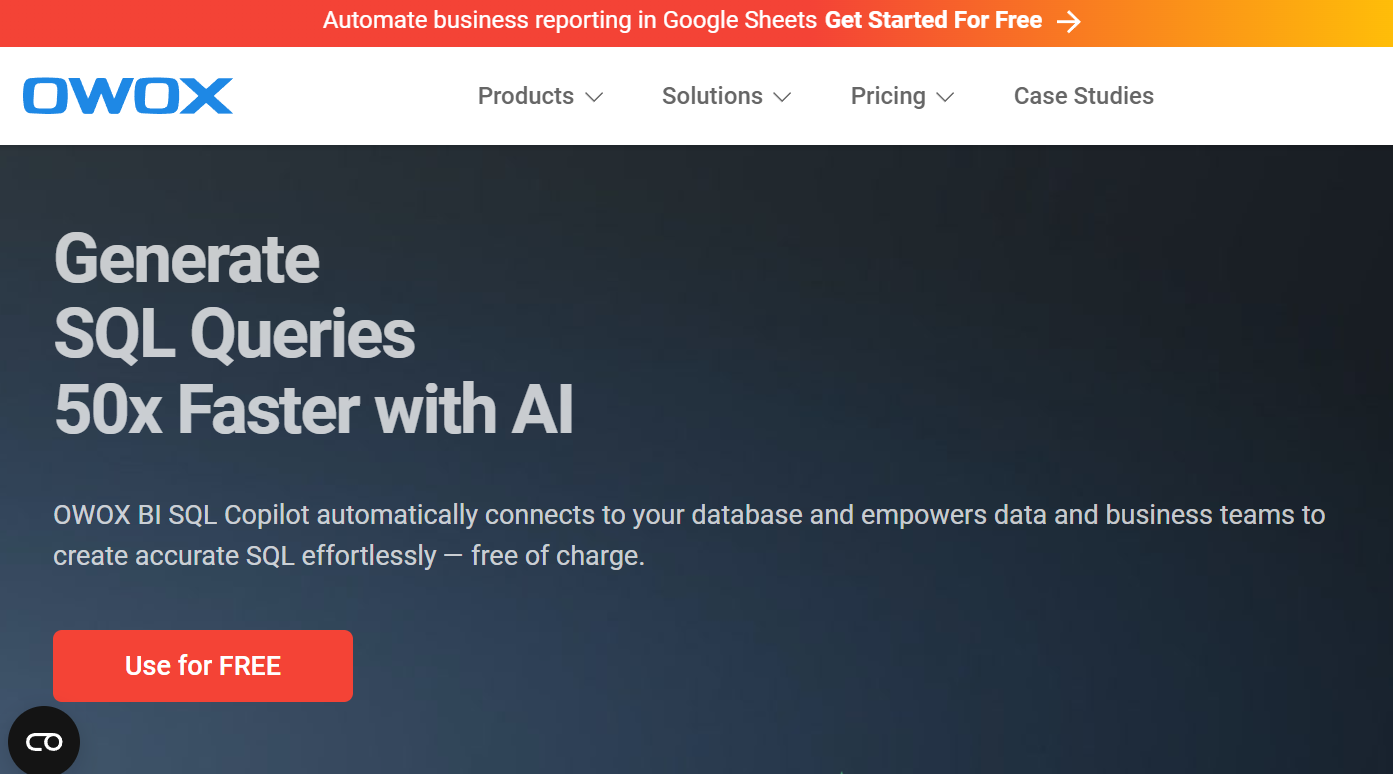This screenshot has height=774, width=1393.
Task: Select the Pricing menu label
Action: (888, 96)
